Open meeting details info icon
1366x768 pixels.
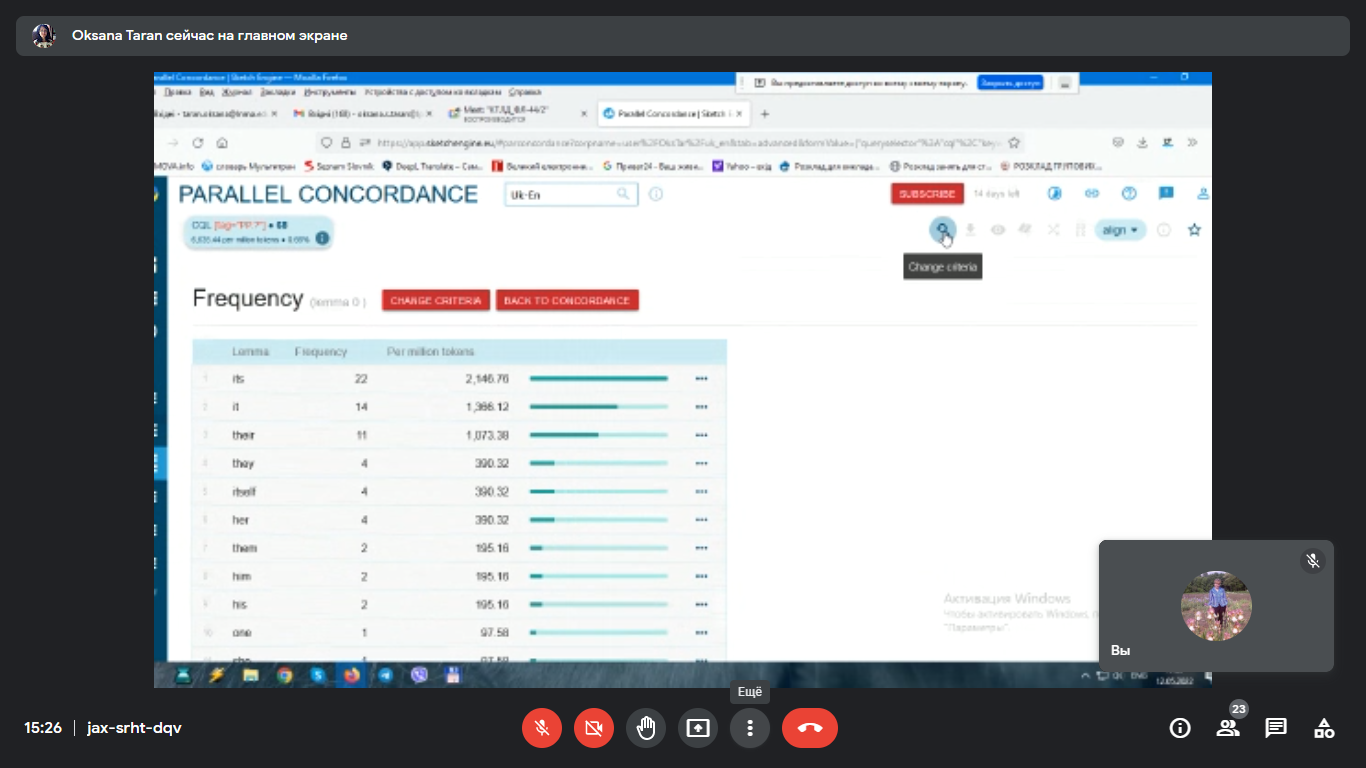pos(1180,728)
